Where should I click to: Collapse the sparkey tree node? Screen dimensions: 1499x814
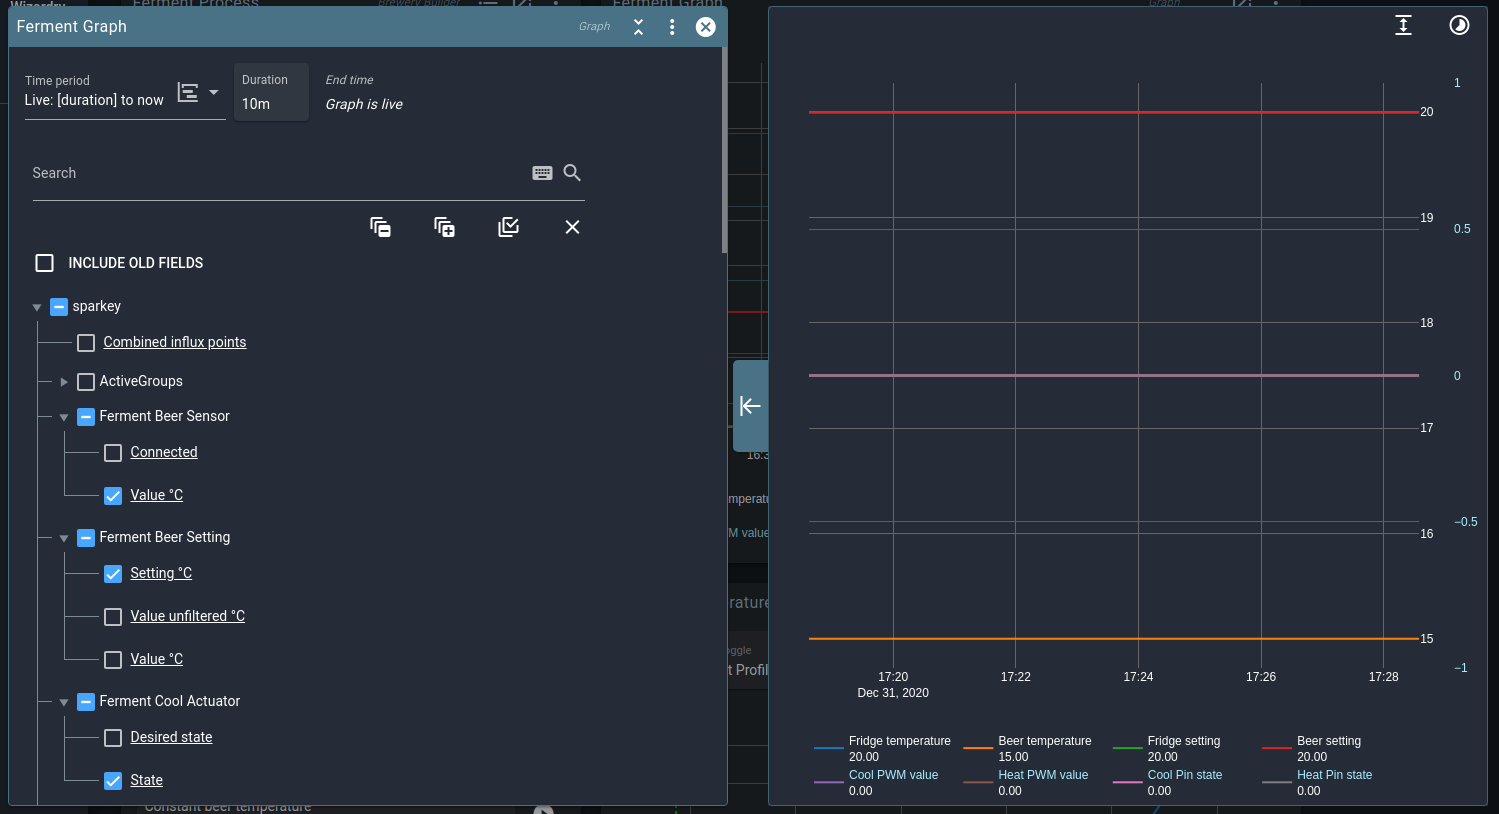coord(37,307)
